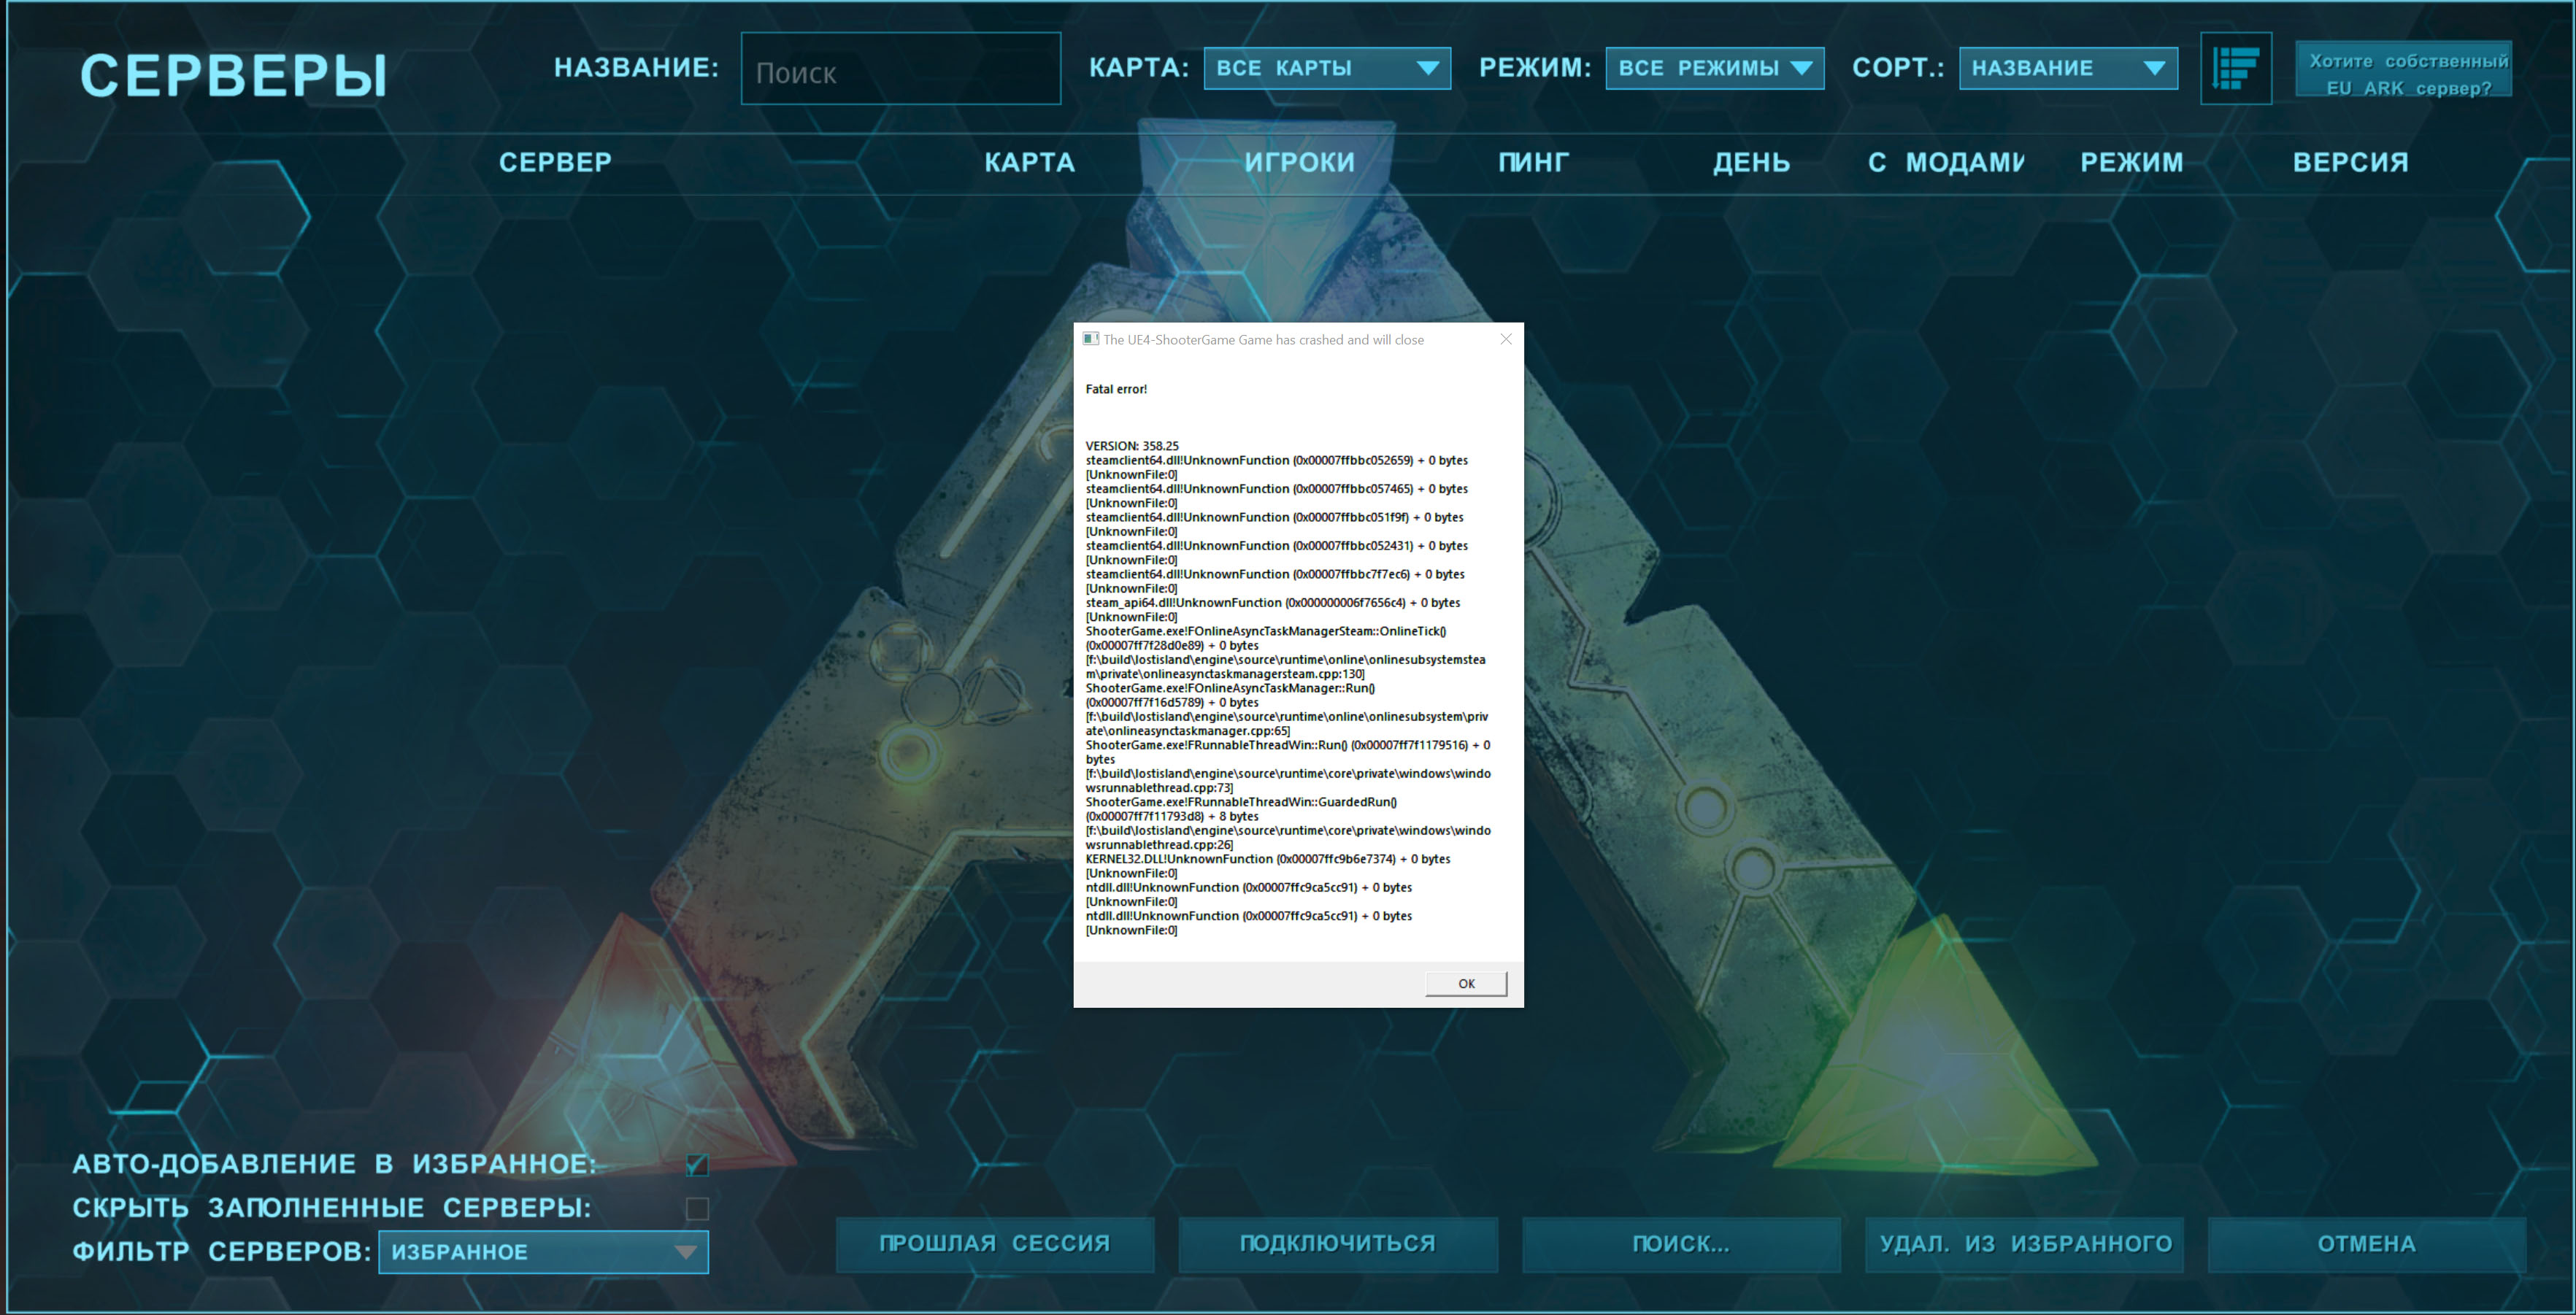Viewport: 2576px width, 1315px height.
Task: Open the ИЗБРАННОЕ server filter dropdown
Action: pos(543,1251)
